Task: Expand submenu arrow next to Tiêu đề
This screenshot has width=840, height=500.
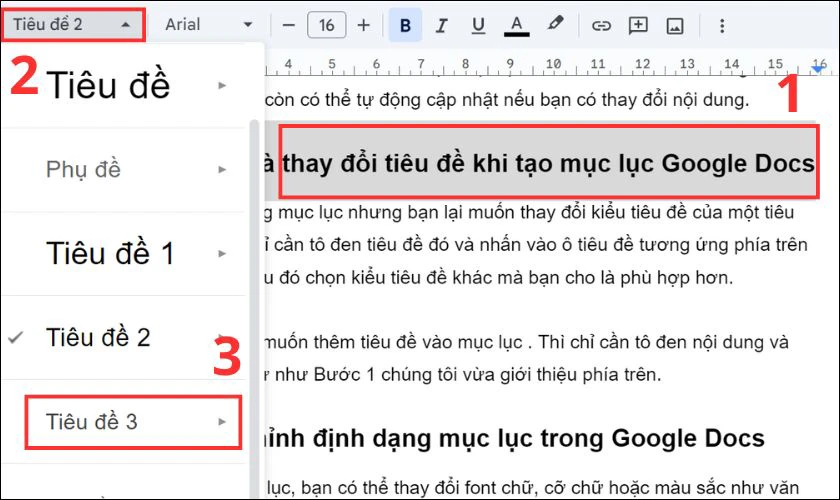Action: point(222,85)
